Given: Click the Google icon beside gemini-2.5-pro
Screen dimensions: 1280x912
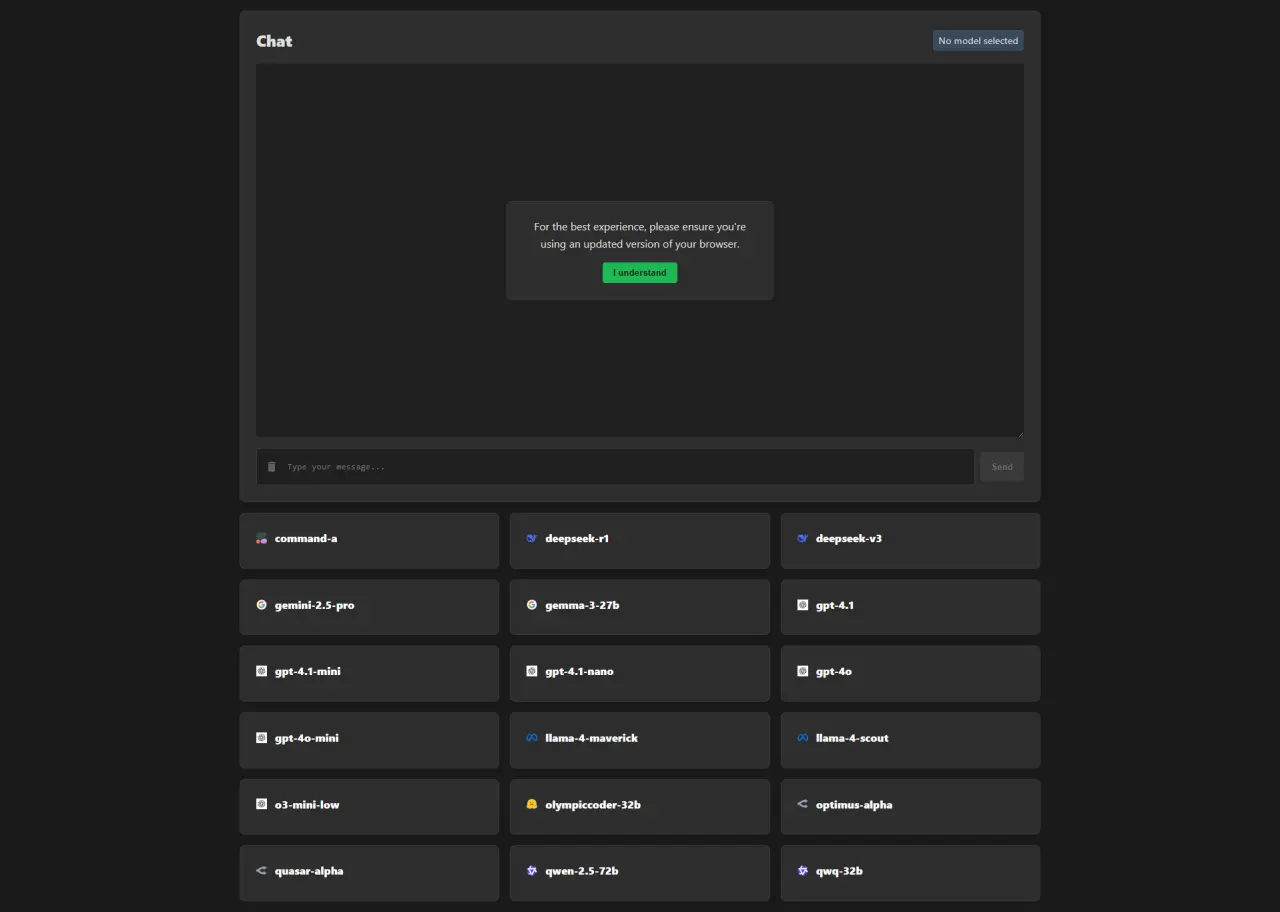Looking at the screenshot, I should [261, 605].
